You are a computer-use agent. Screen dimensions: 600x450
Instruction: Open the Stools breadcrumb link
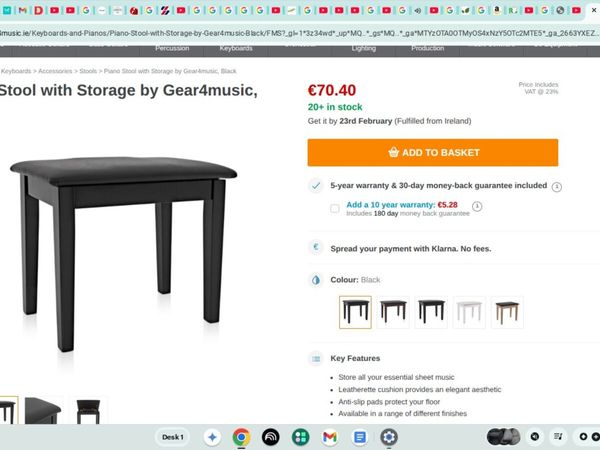click(x=88, y=71)
